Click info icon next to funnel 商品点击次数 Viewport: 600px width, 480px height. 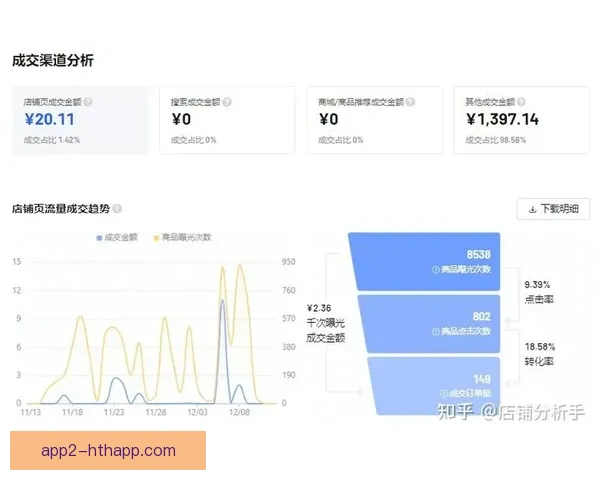[x=435, y=331]
